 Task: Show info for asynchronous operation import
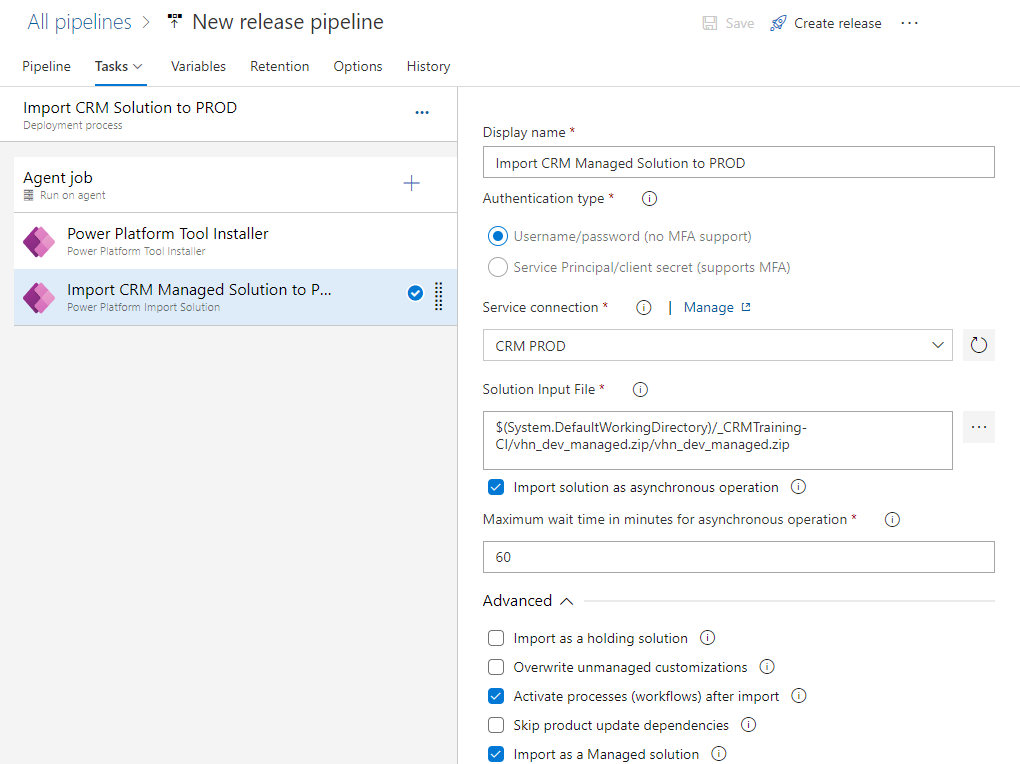click(798, 487)
